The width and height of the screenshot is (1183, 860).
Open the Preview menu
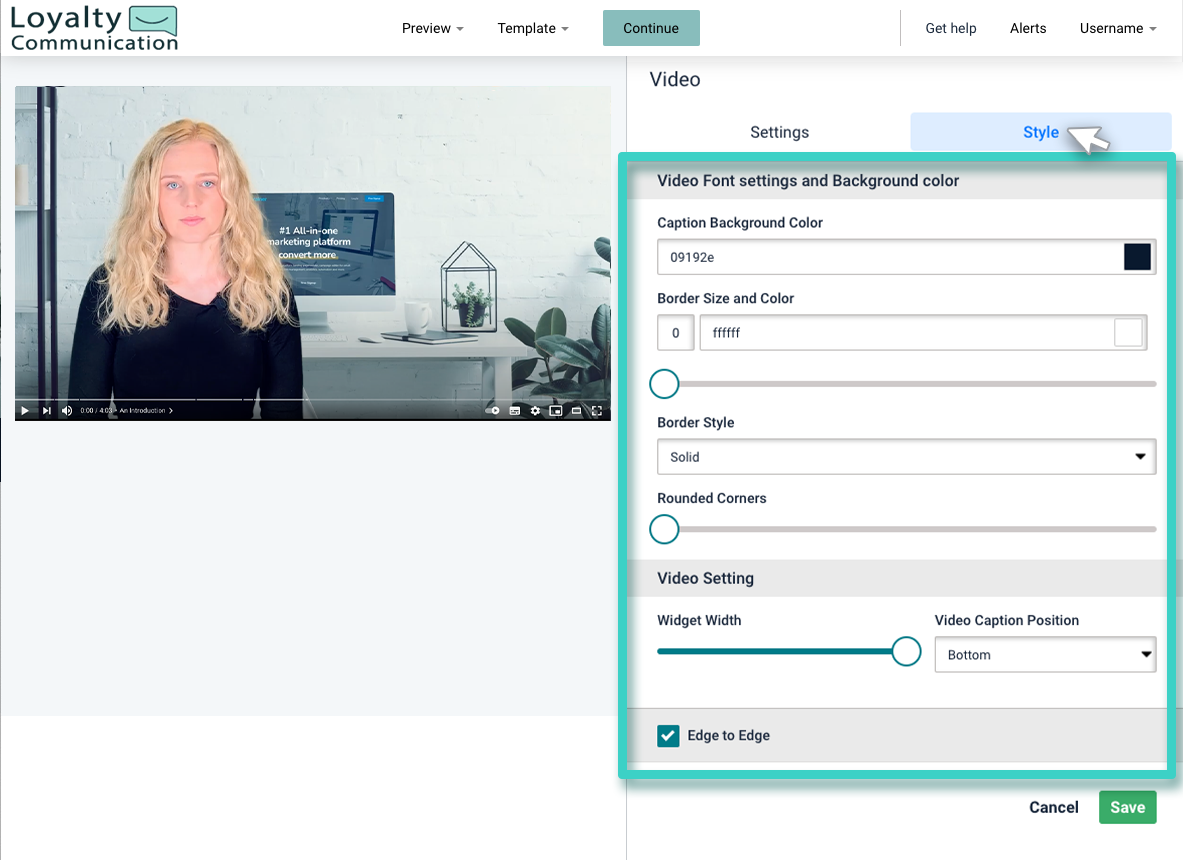tap(432, 28)
